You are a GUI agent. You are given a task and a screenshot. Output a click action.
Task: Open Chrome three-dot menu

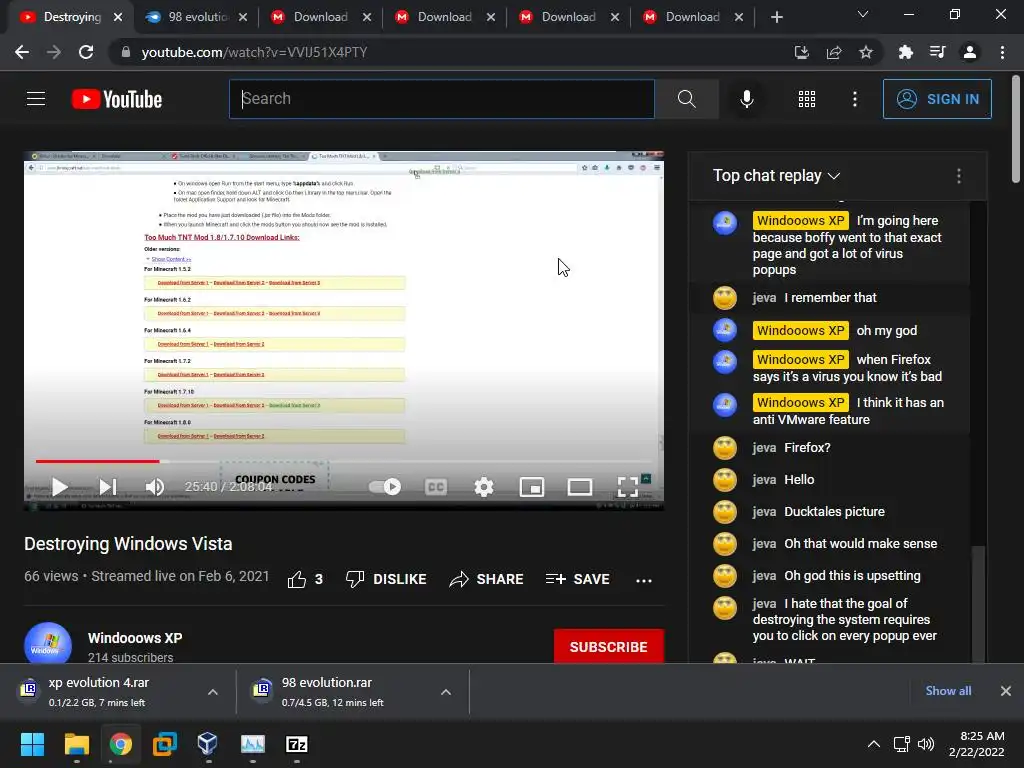pos(1002,52)
